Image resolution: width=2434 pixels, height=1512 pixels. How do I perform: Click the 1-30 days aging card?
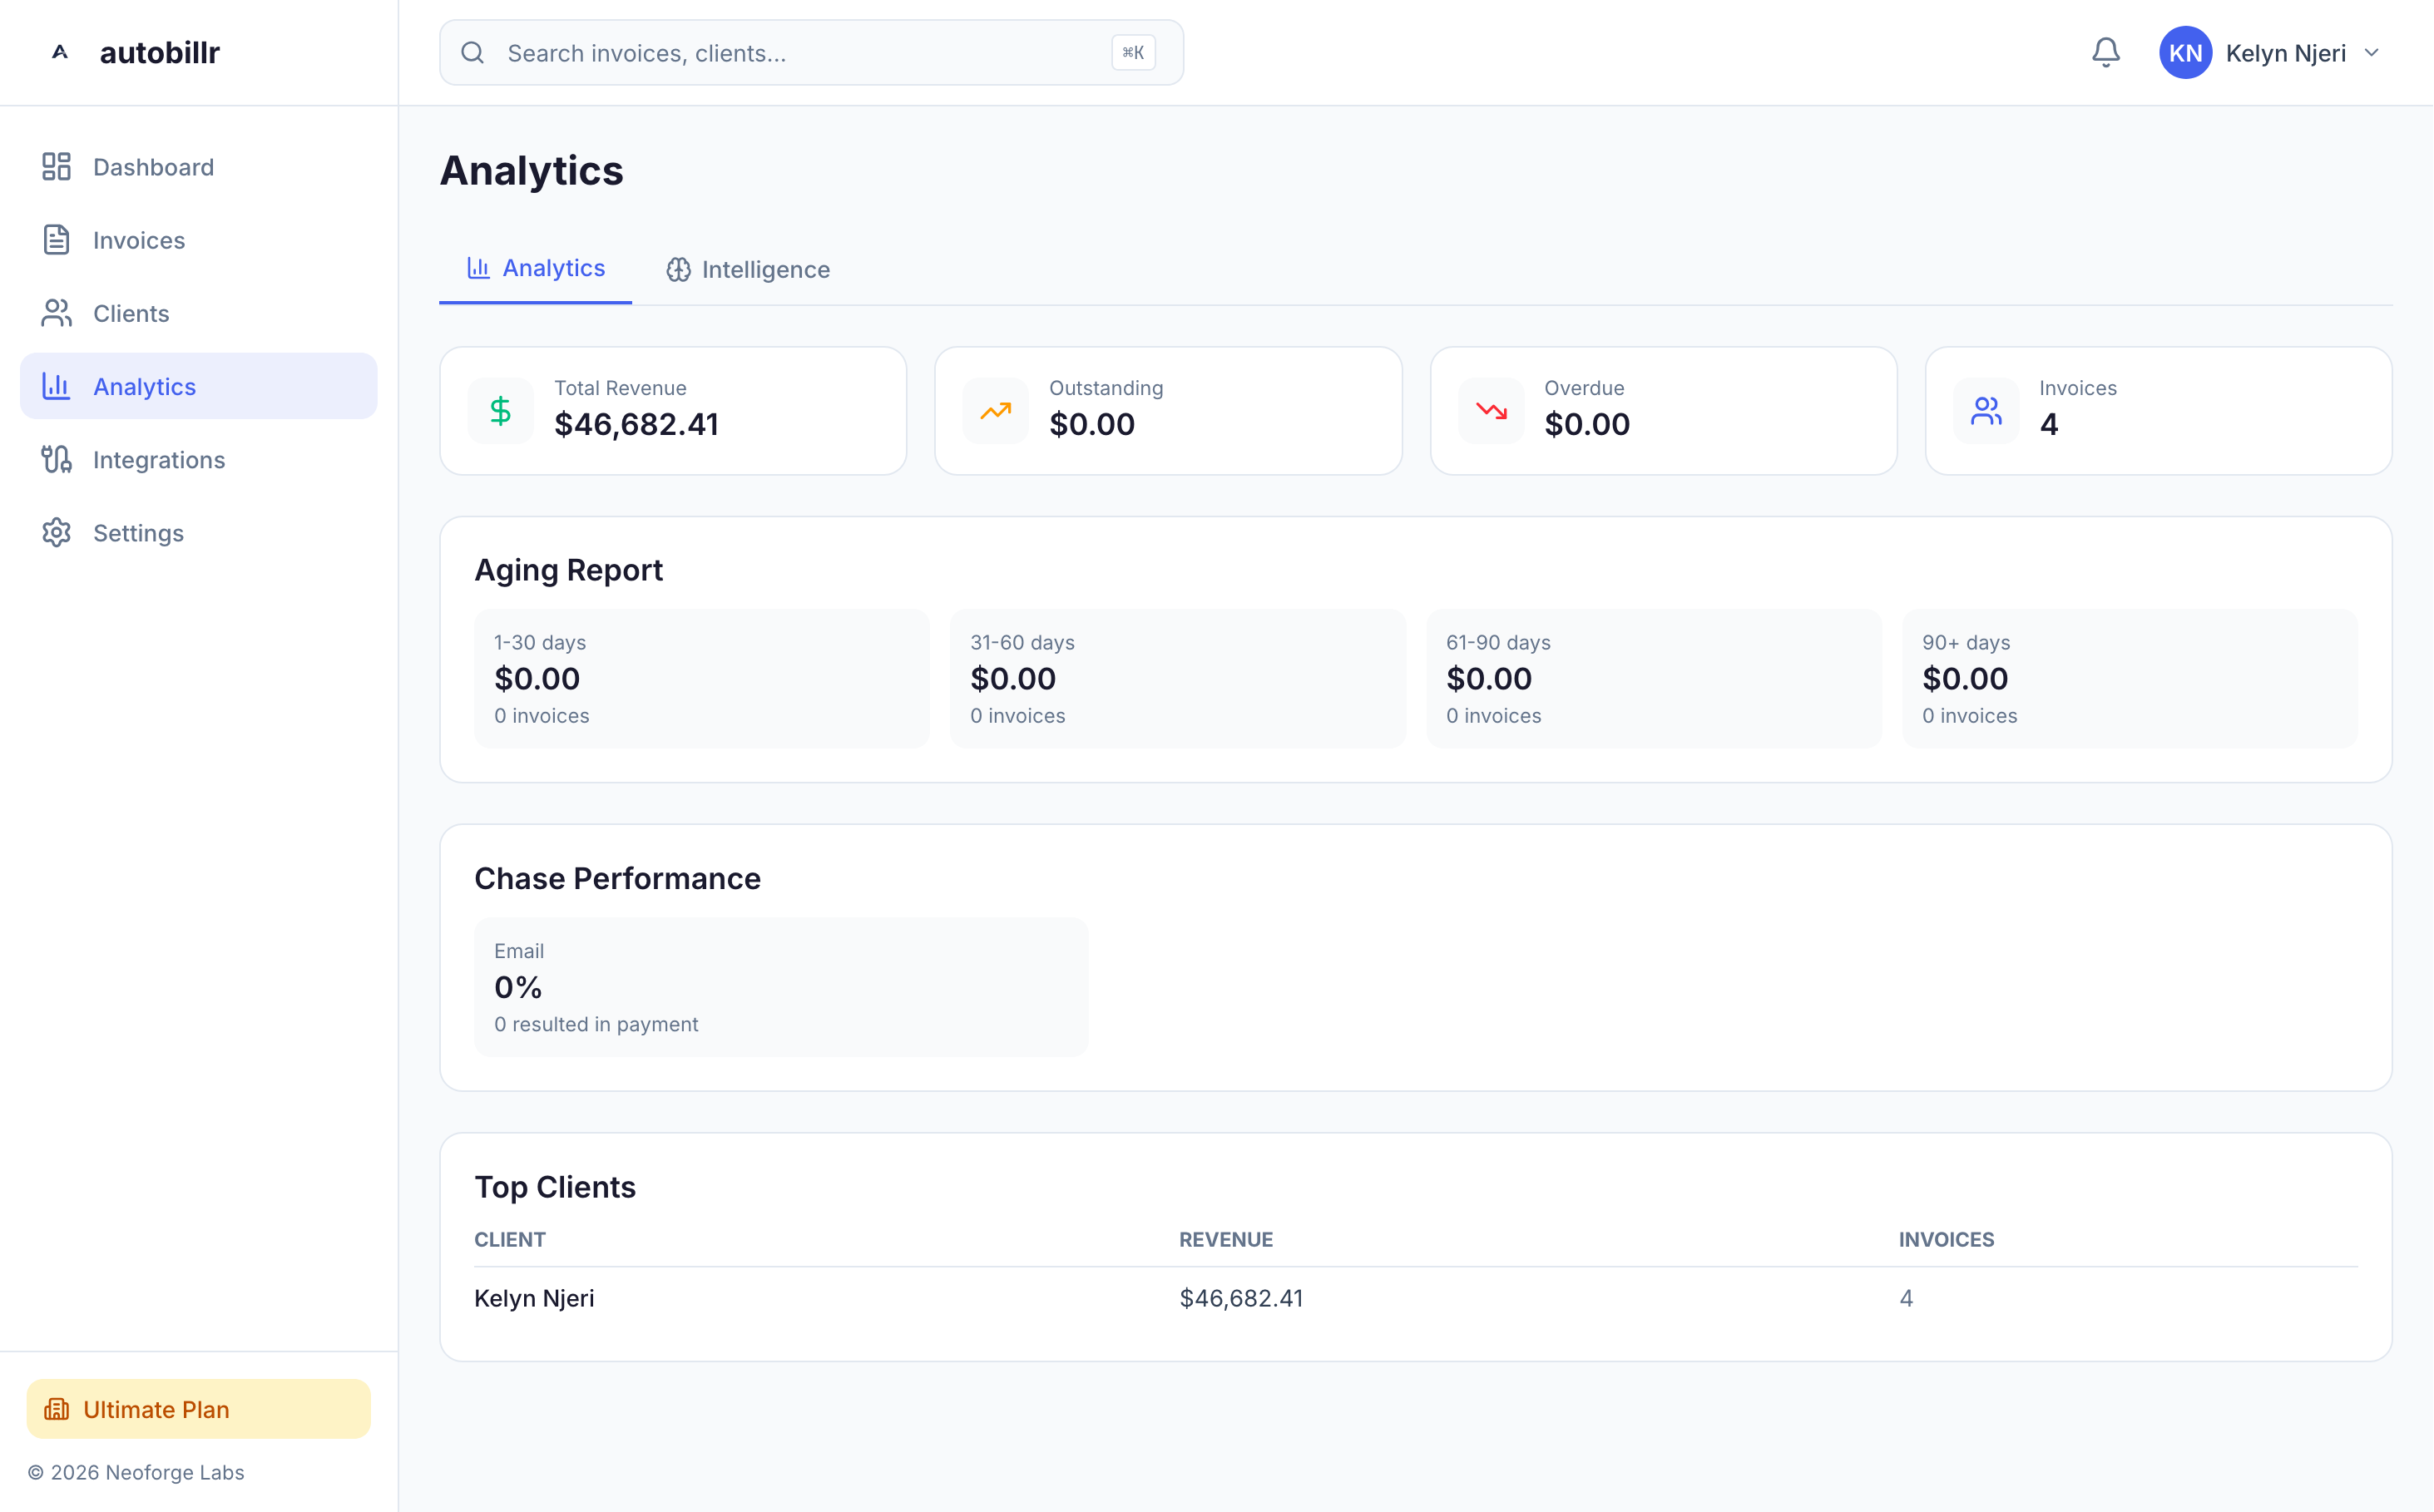click(701, 678)
